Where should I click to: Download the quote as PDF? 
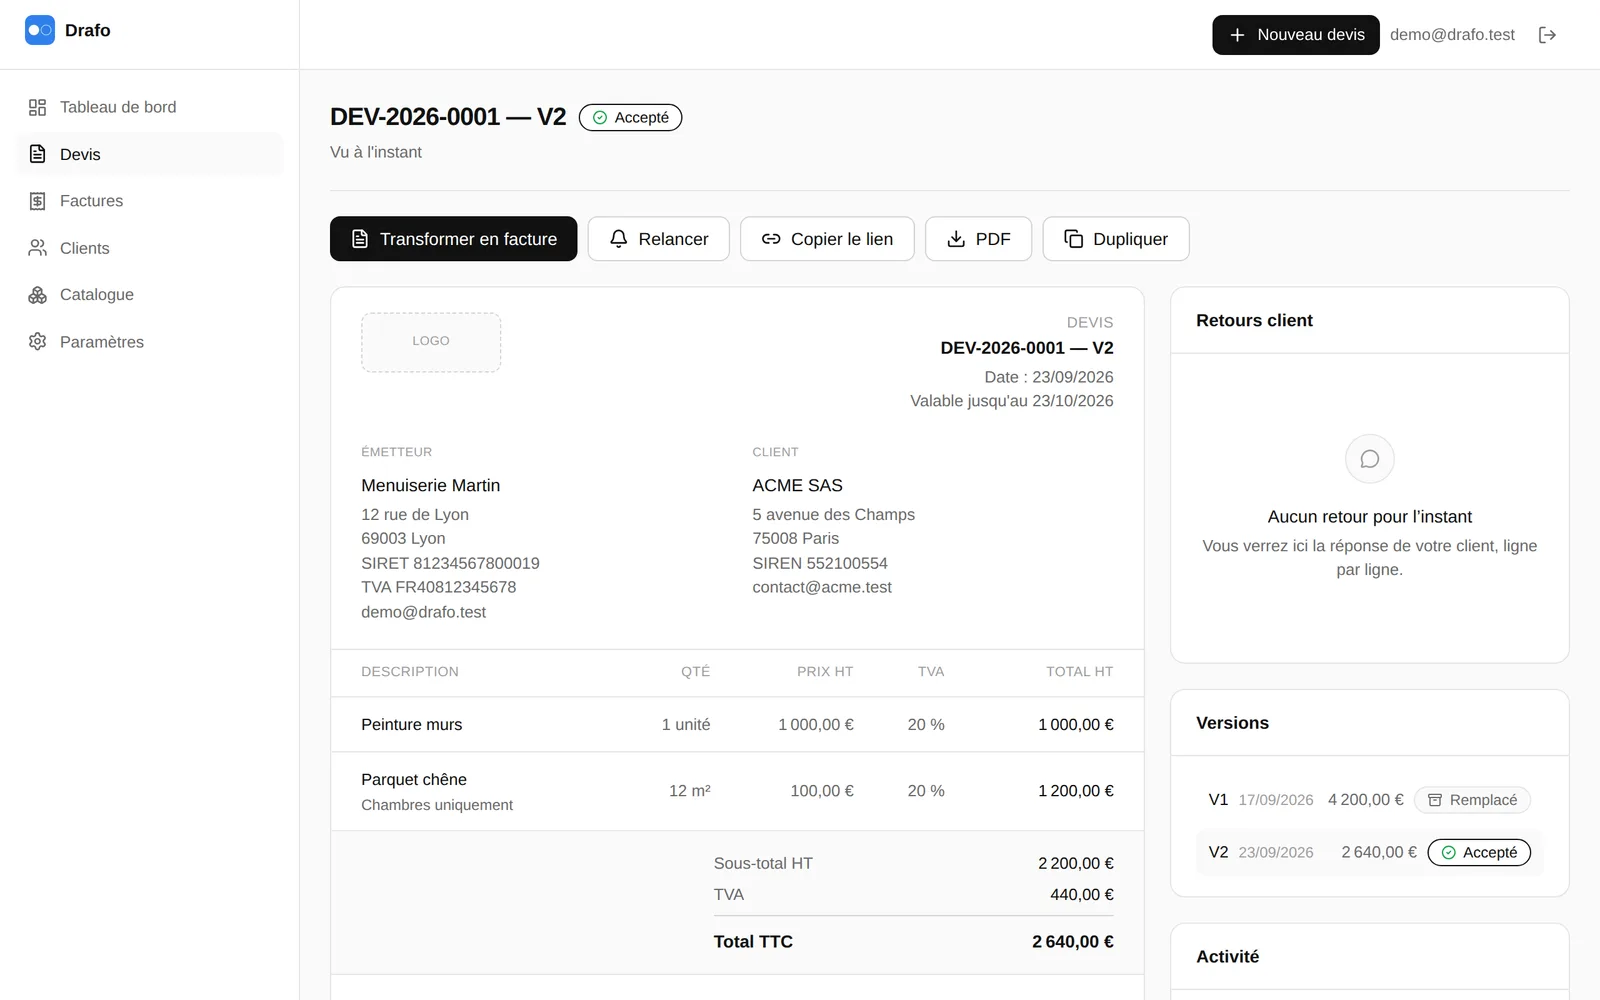pos(978,239)
